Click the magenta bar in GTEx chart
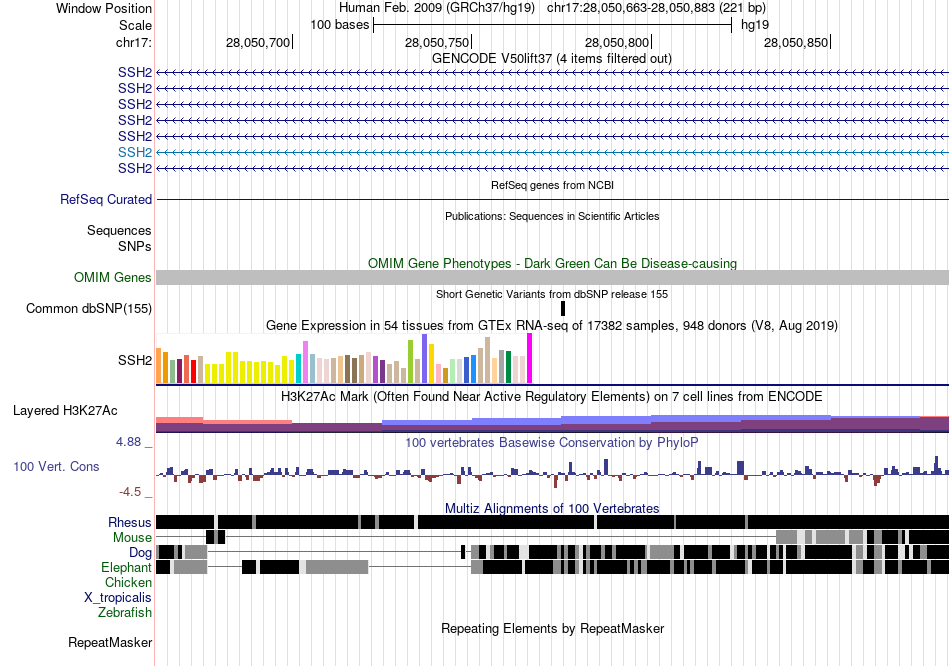The width and height of the screenshot is (950, 666). click(x=530, y=358)
